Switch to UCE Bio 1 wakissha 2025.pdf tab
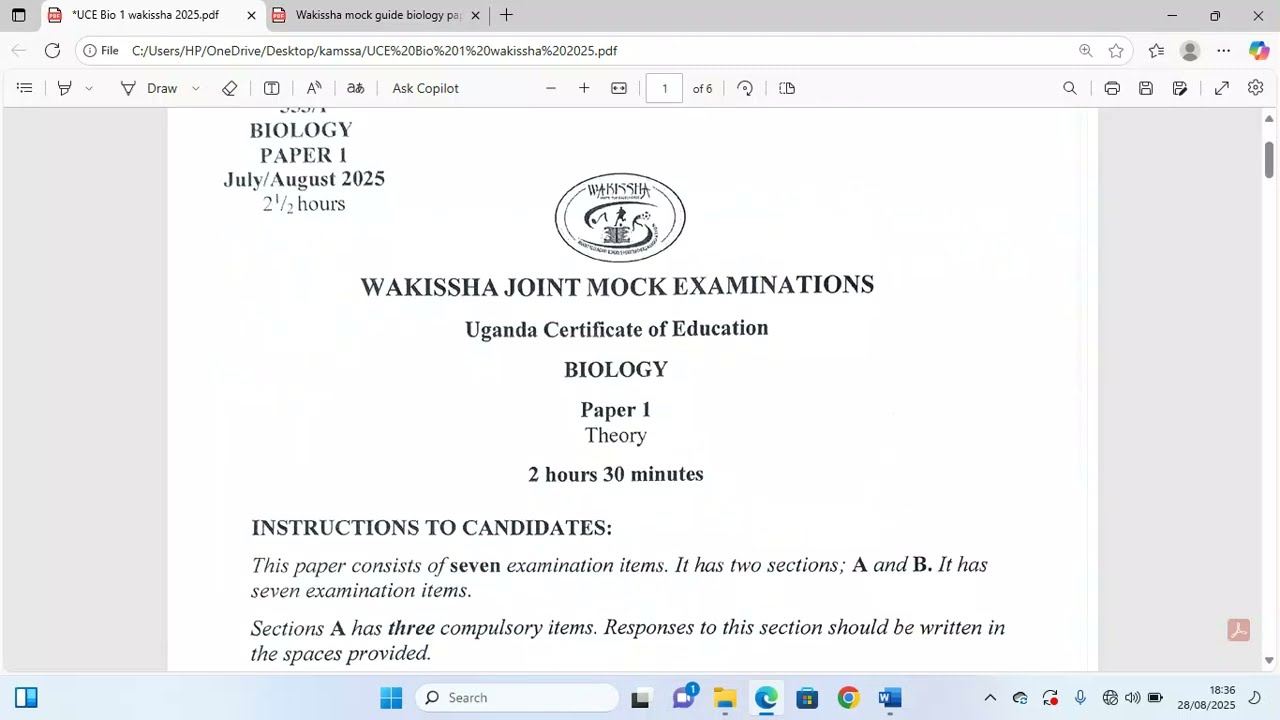 coord(145,15)
